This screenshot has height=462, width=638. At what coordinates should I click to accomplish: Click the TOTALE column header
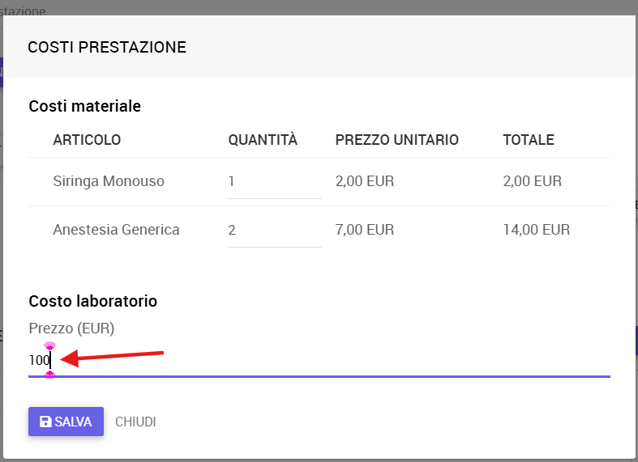529,140
